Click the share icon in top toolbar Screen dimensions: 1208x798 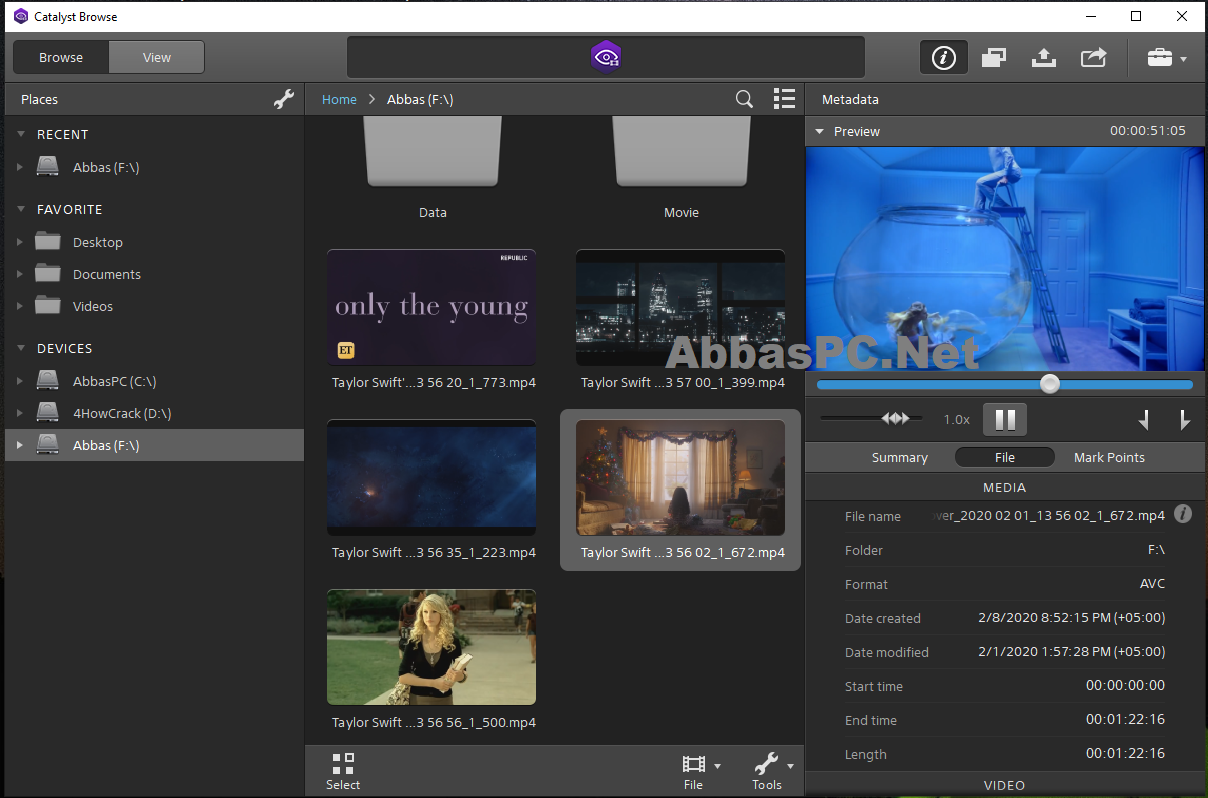tap(1093, 58)
